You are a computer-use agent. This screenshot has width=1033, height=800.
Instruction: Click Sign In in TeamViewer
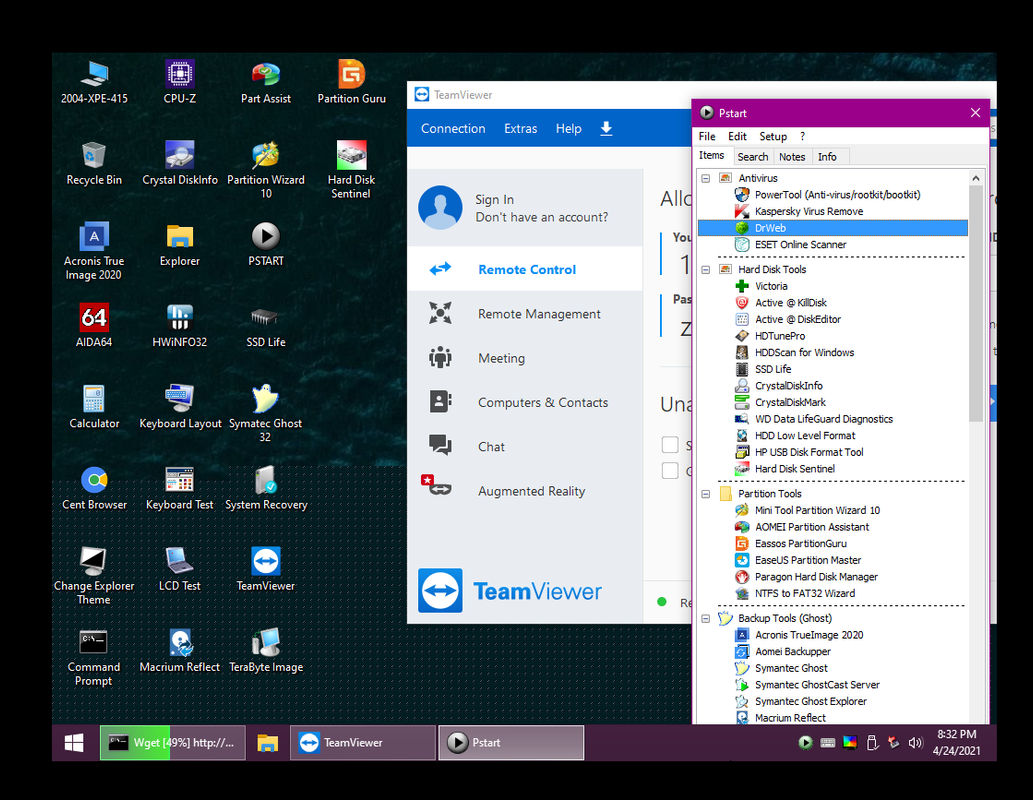click(x=495, y=200)
